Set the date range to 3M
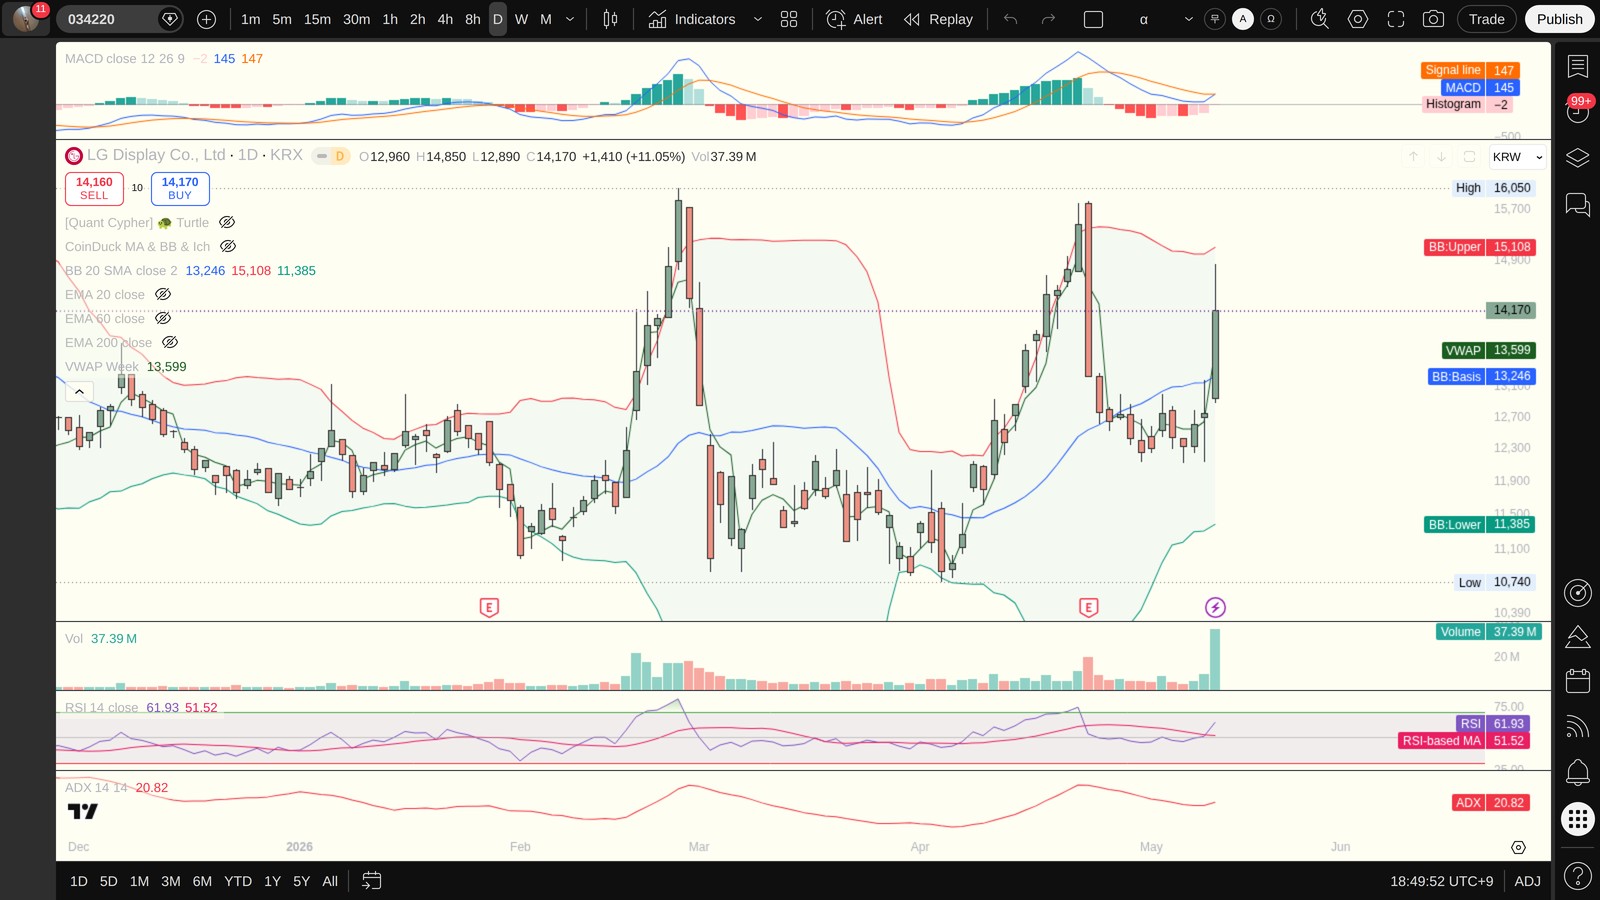The height and width of the screenshot is (900, 1600). [x=171, y=881]
